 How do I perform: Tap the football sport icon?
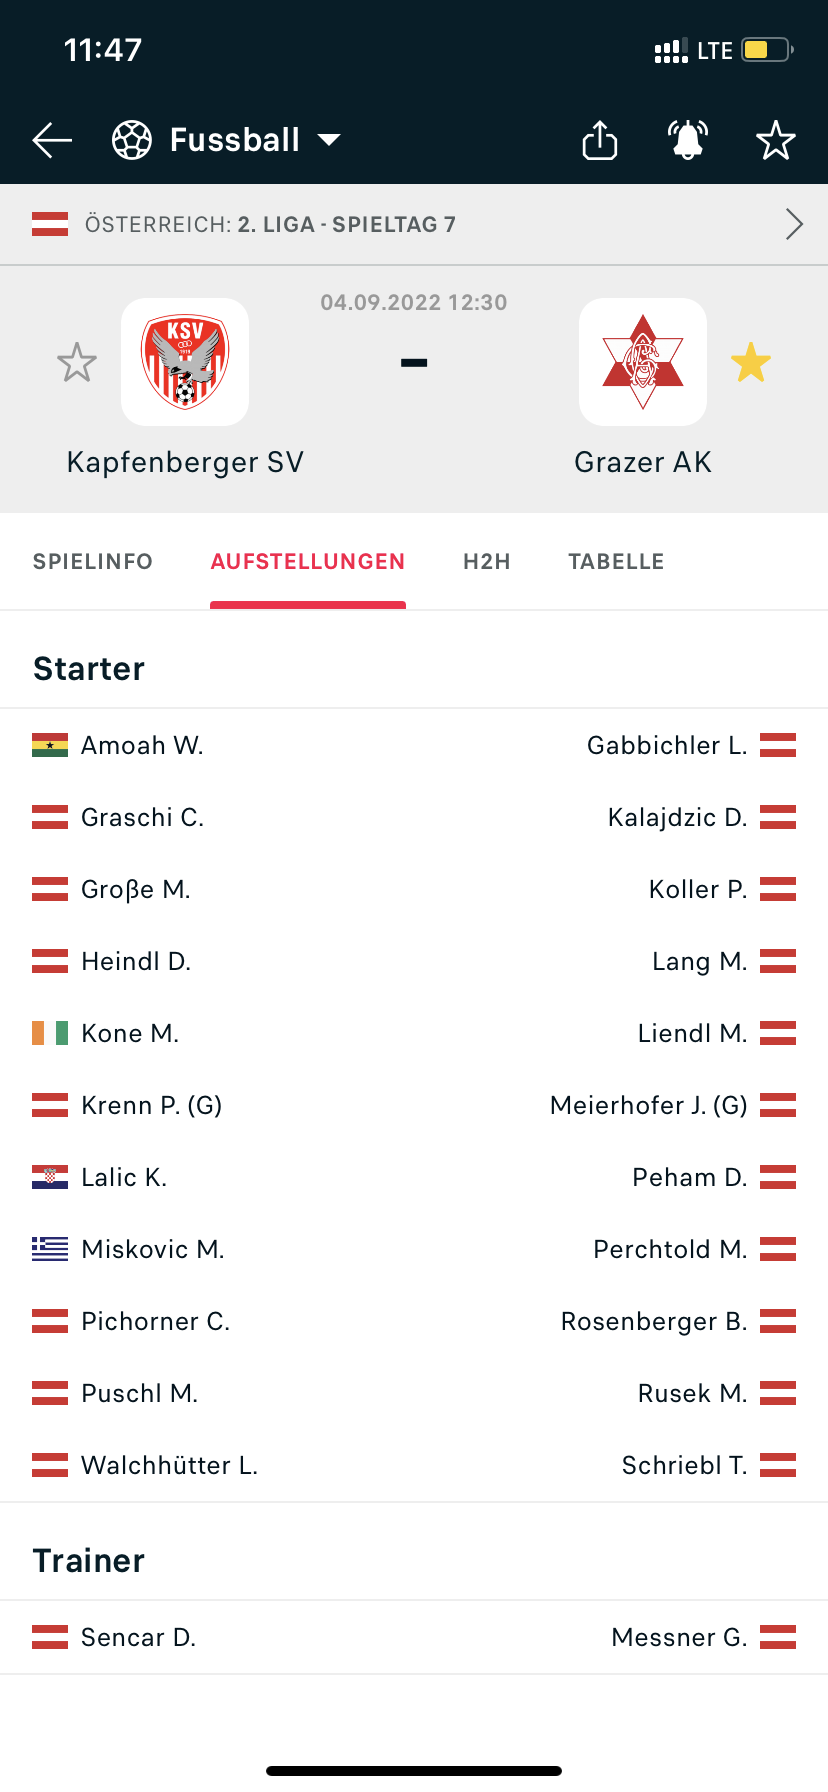[132, 140]
